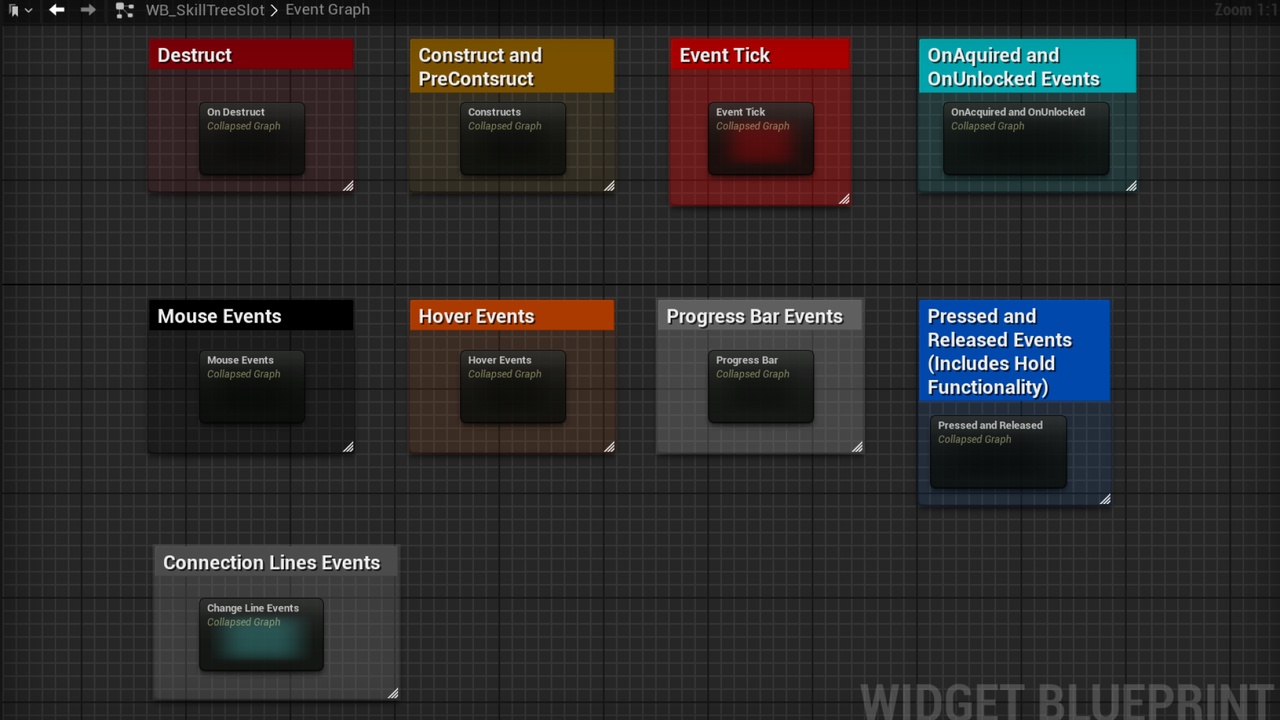Image resolution: width=1280 pixels, height=720 pixels.
Task: Select the OnAcquired and OnUnlocked collapsed node
Action: 1026,138
